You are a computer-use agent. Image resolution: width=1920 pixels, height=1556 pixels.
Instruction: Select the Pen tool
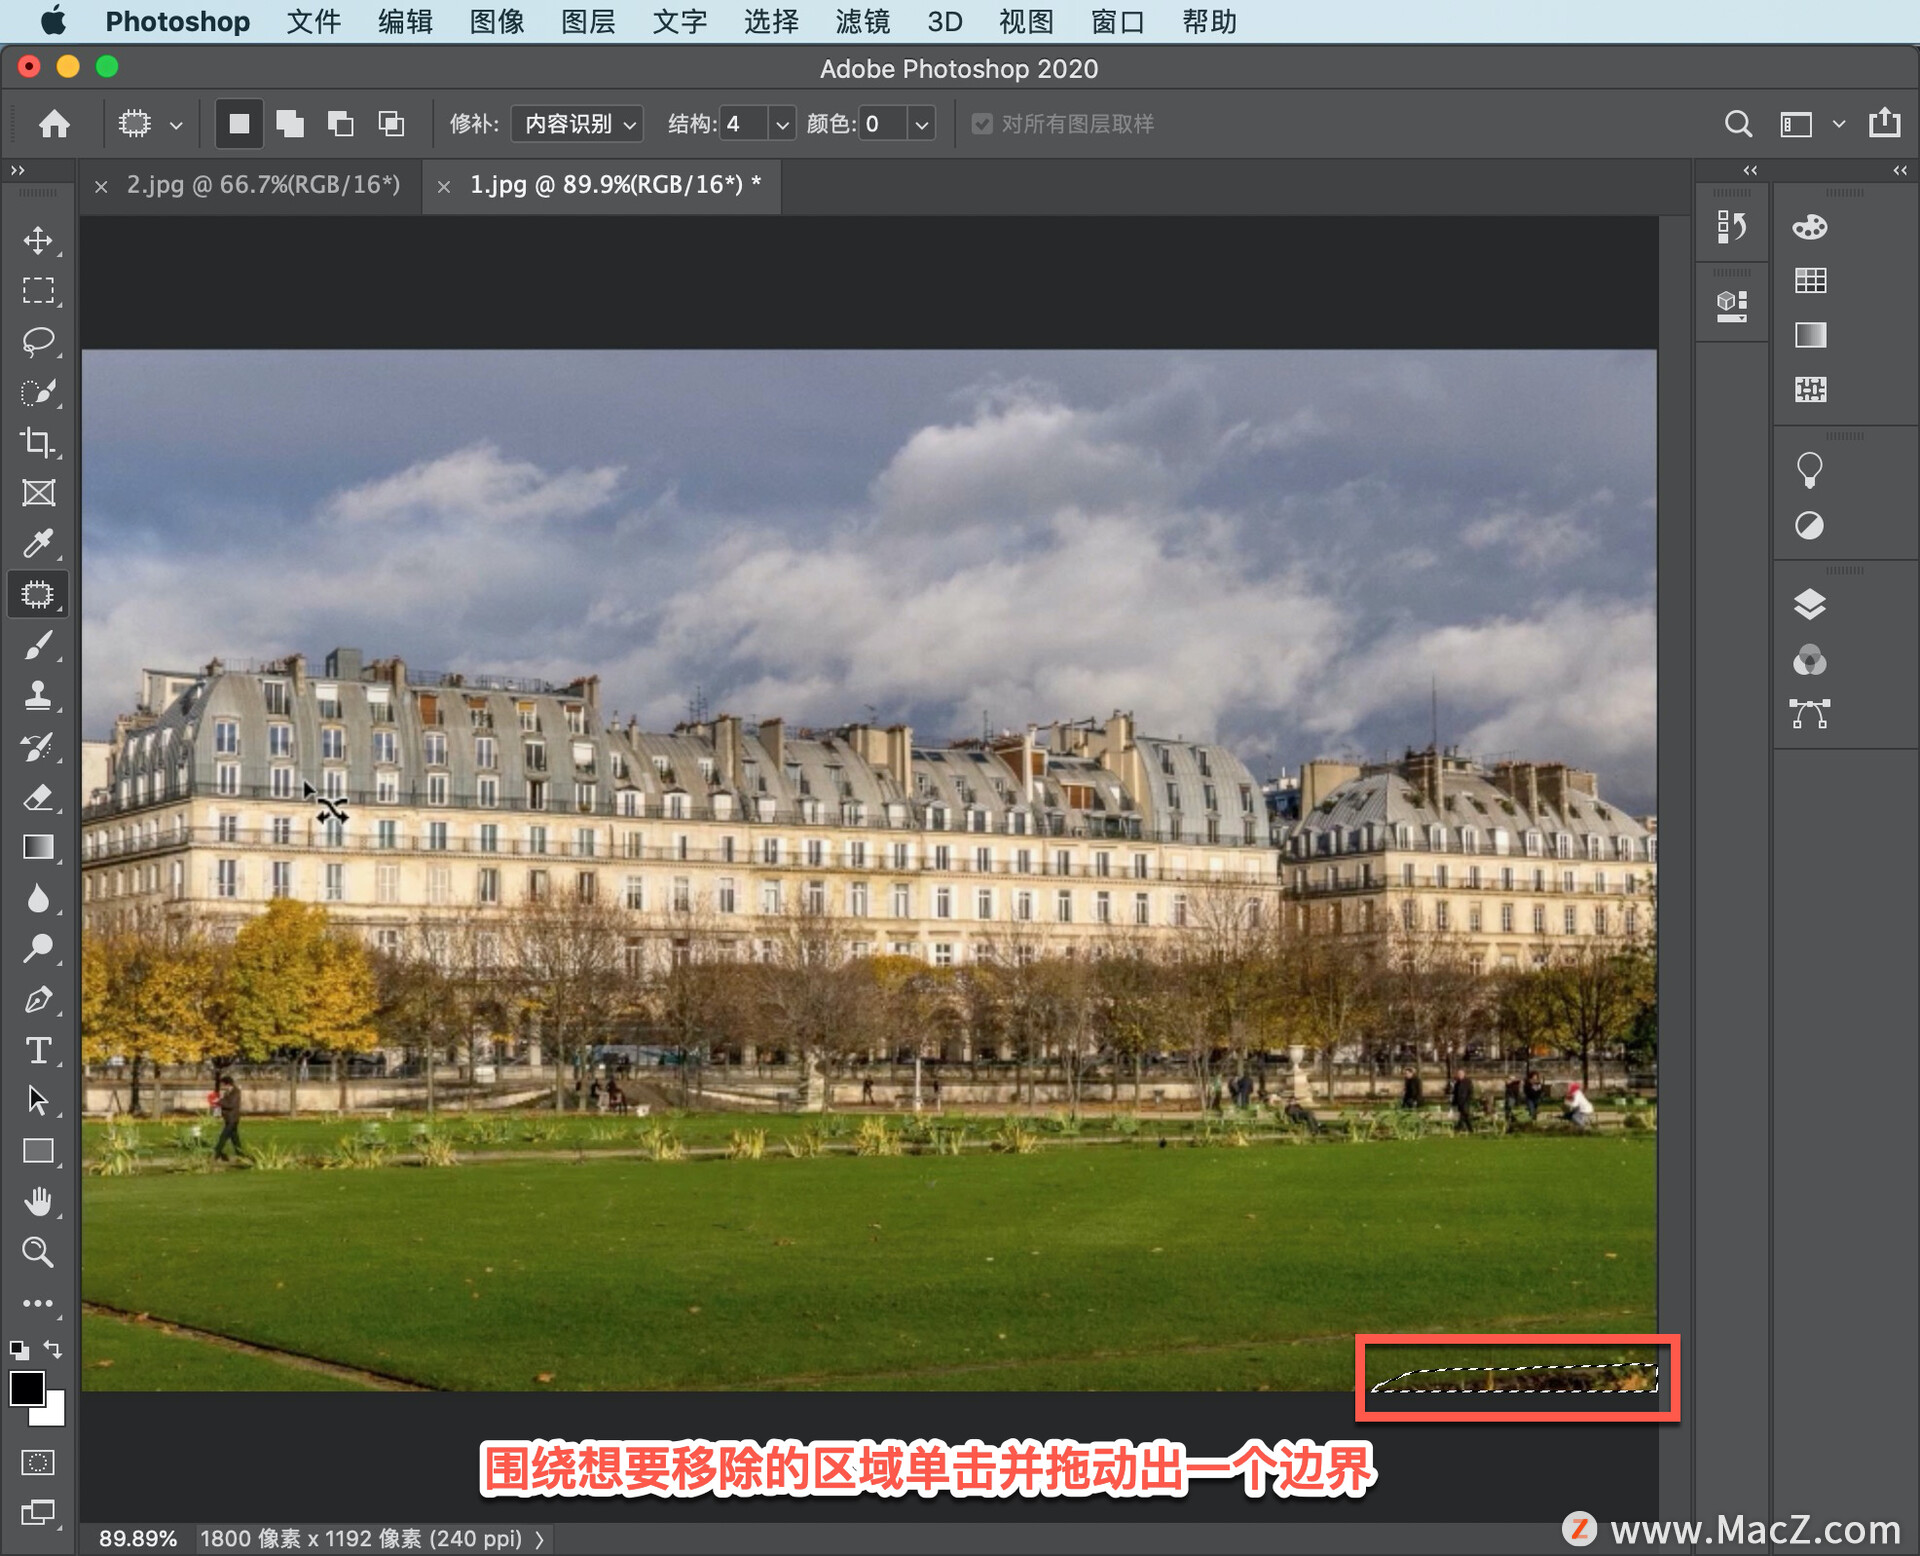coord(38,999)
